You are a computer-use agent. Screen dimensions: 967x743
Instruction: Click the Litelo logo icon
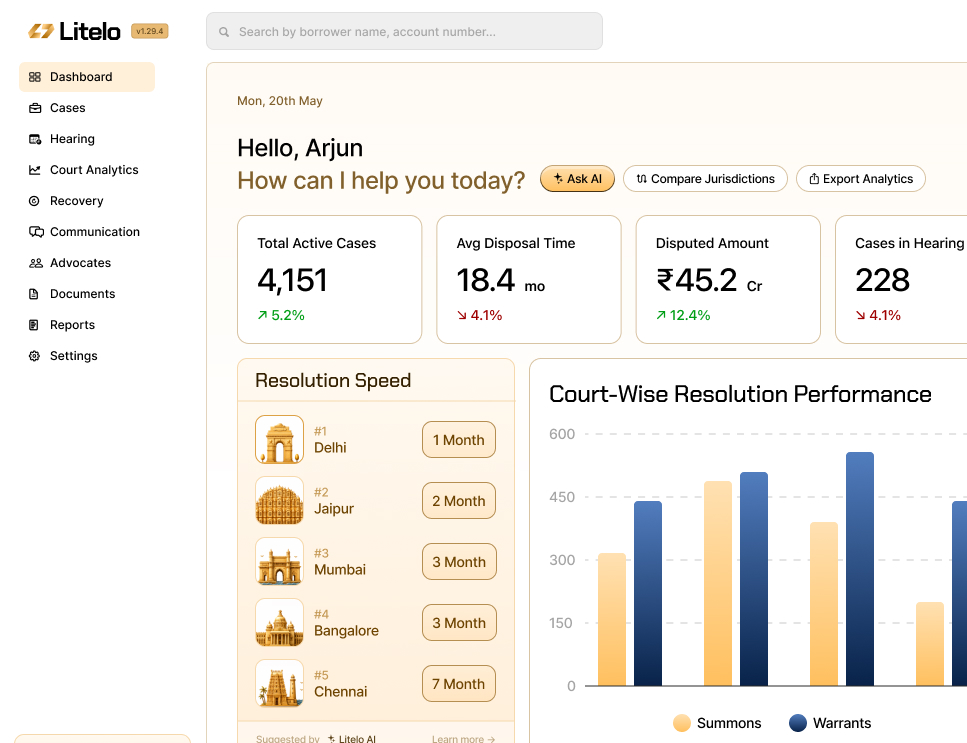pyautogui.click(x=41, y=31)
